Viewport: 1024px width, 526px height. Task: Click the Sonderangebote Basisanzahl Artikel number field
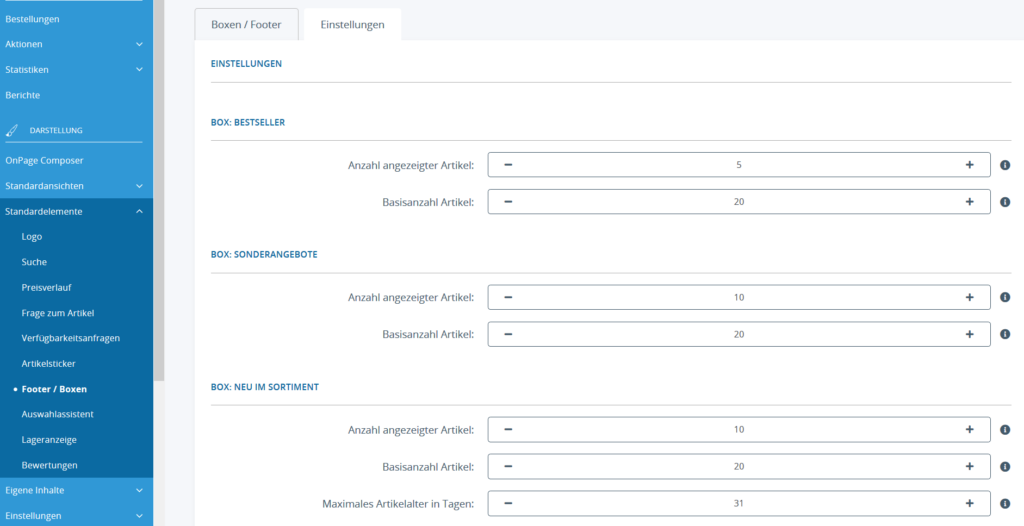738,335
